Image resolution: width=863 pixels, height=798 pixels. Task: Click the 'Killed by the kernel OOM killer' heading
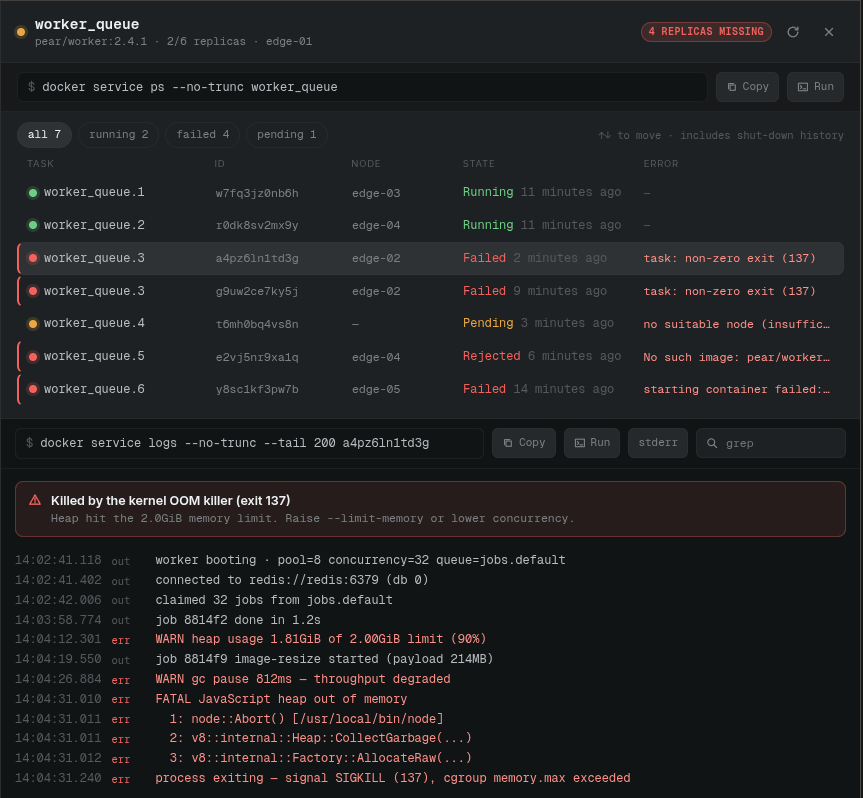click(x=171, y=500)
